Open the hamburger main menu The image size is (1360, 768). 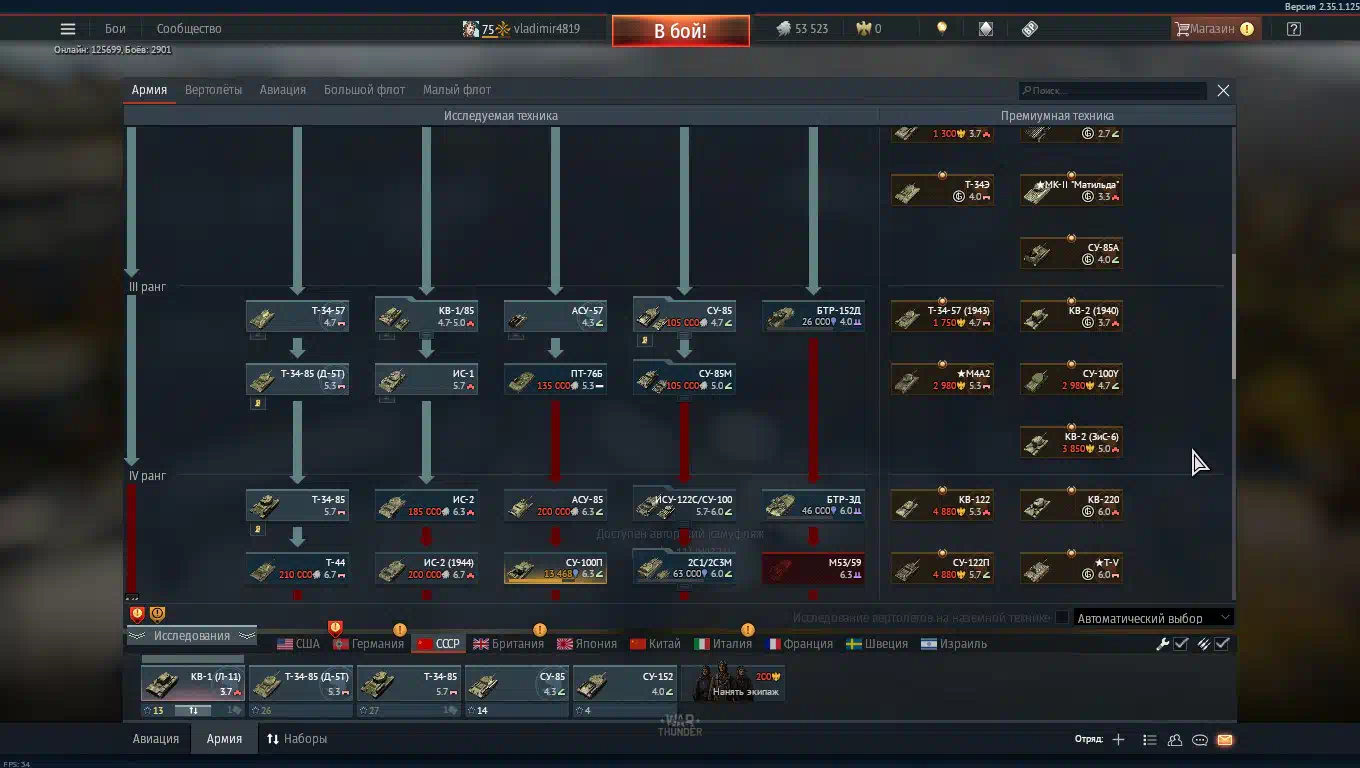68,29
